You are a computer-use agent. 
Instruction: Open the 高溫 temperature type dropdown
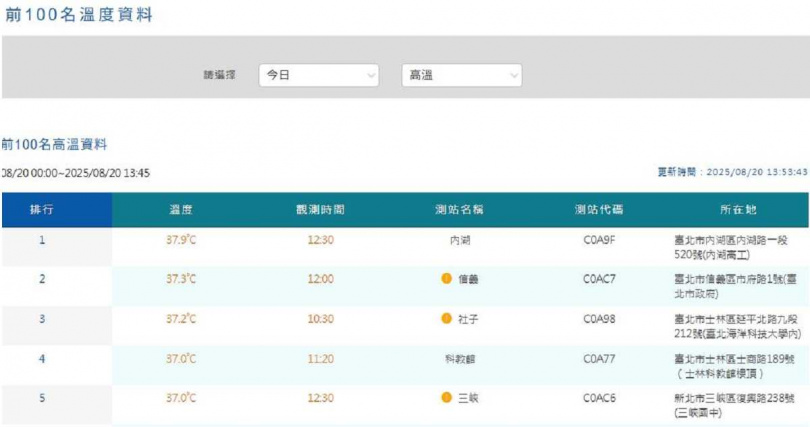[x=461, y=75]
